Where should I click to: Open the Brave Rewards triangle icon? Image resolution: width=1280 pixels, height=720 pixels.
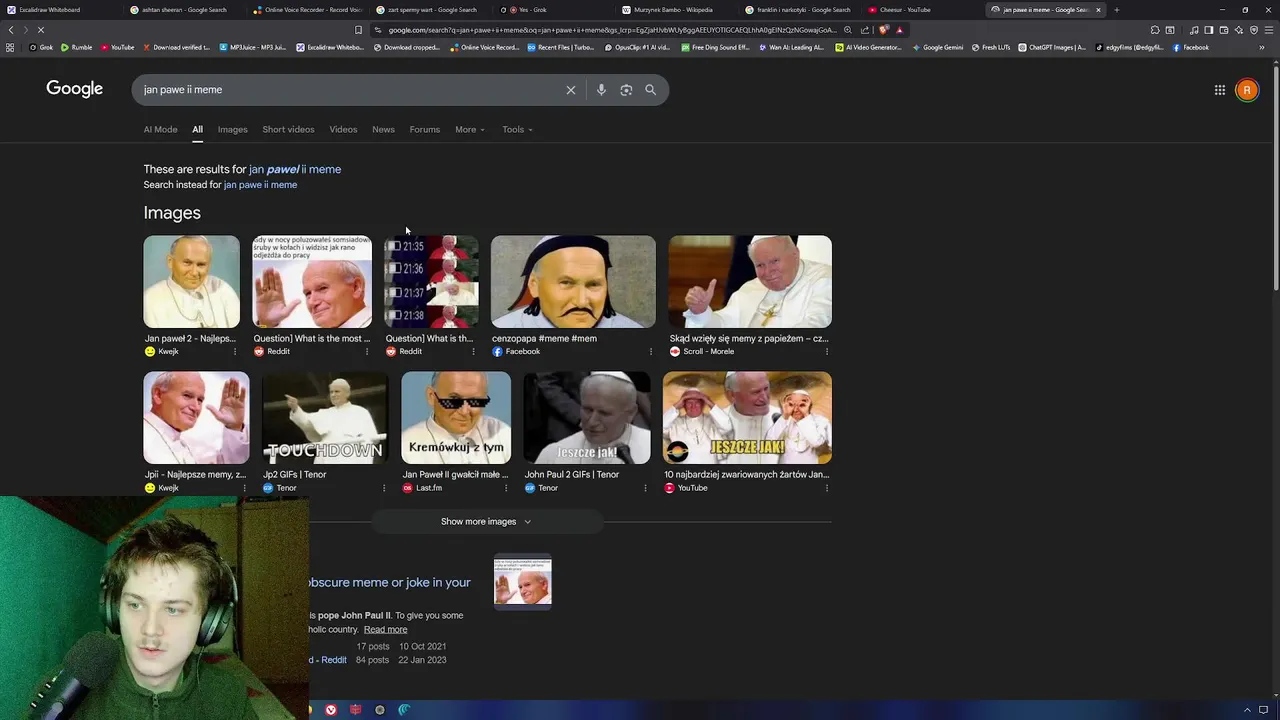point(899,30)
